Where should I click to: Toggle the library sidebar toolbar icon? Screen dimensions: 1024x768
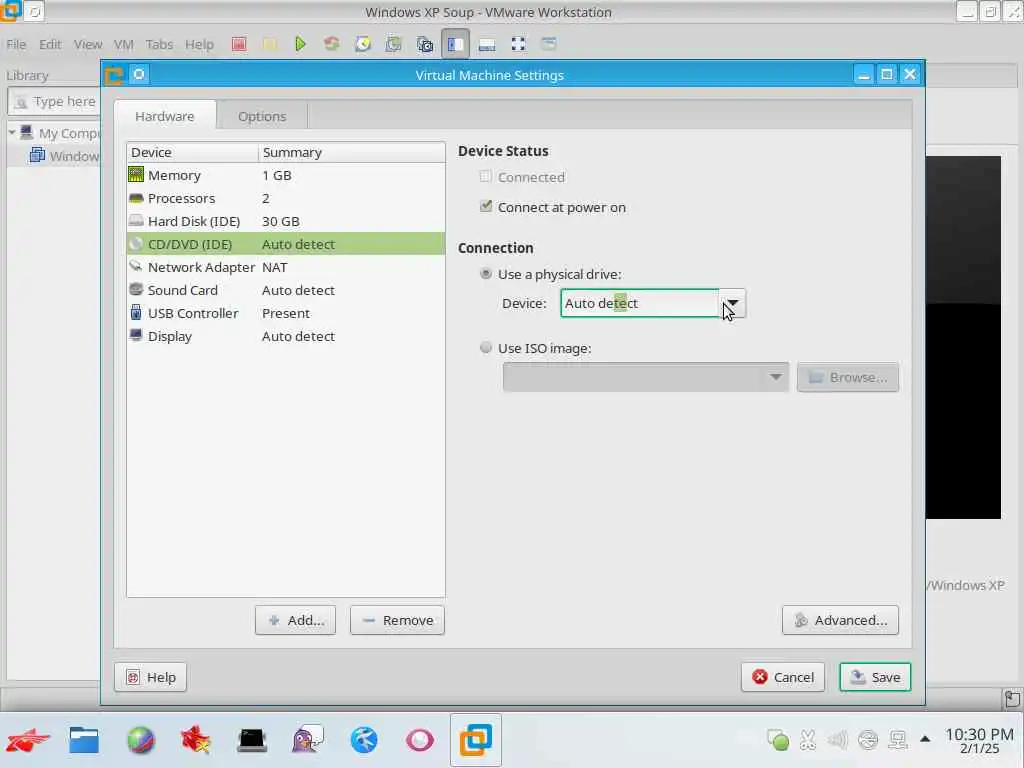(455, 44)
